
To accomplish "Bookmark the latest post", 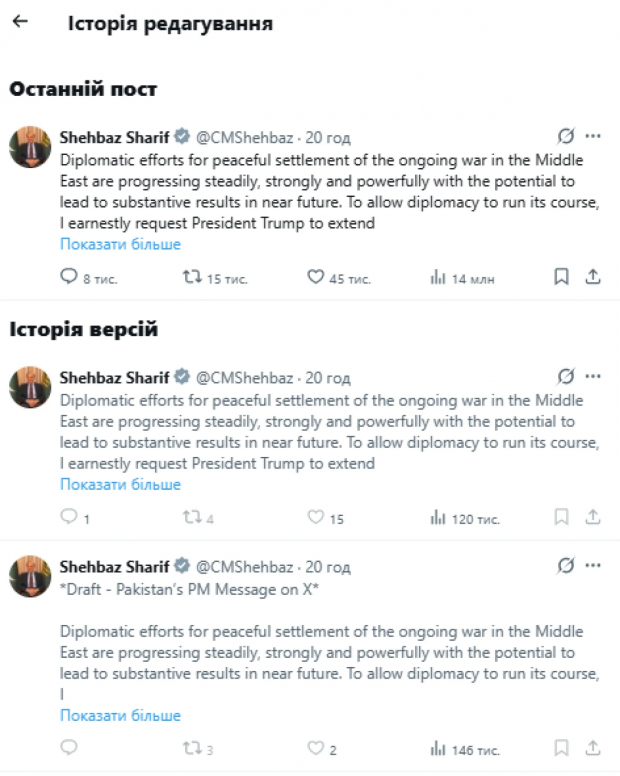I will pos(562,277).
